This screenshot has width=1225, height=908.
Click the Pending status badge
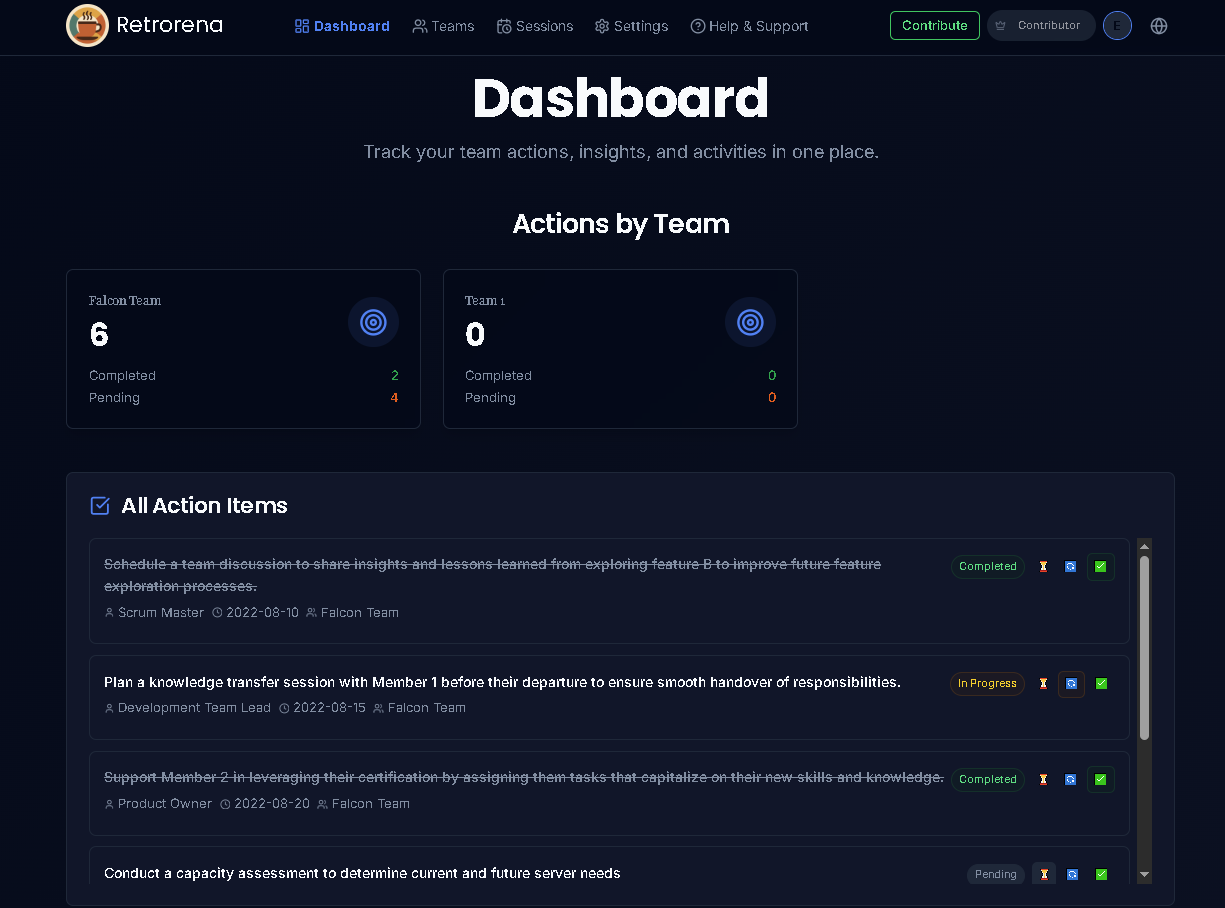[996, 874]
